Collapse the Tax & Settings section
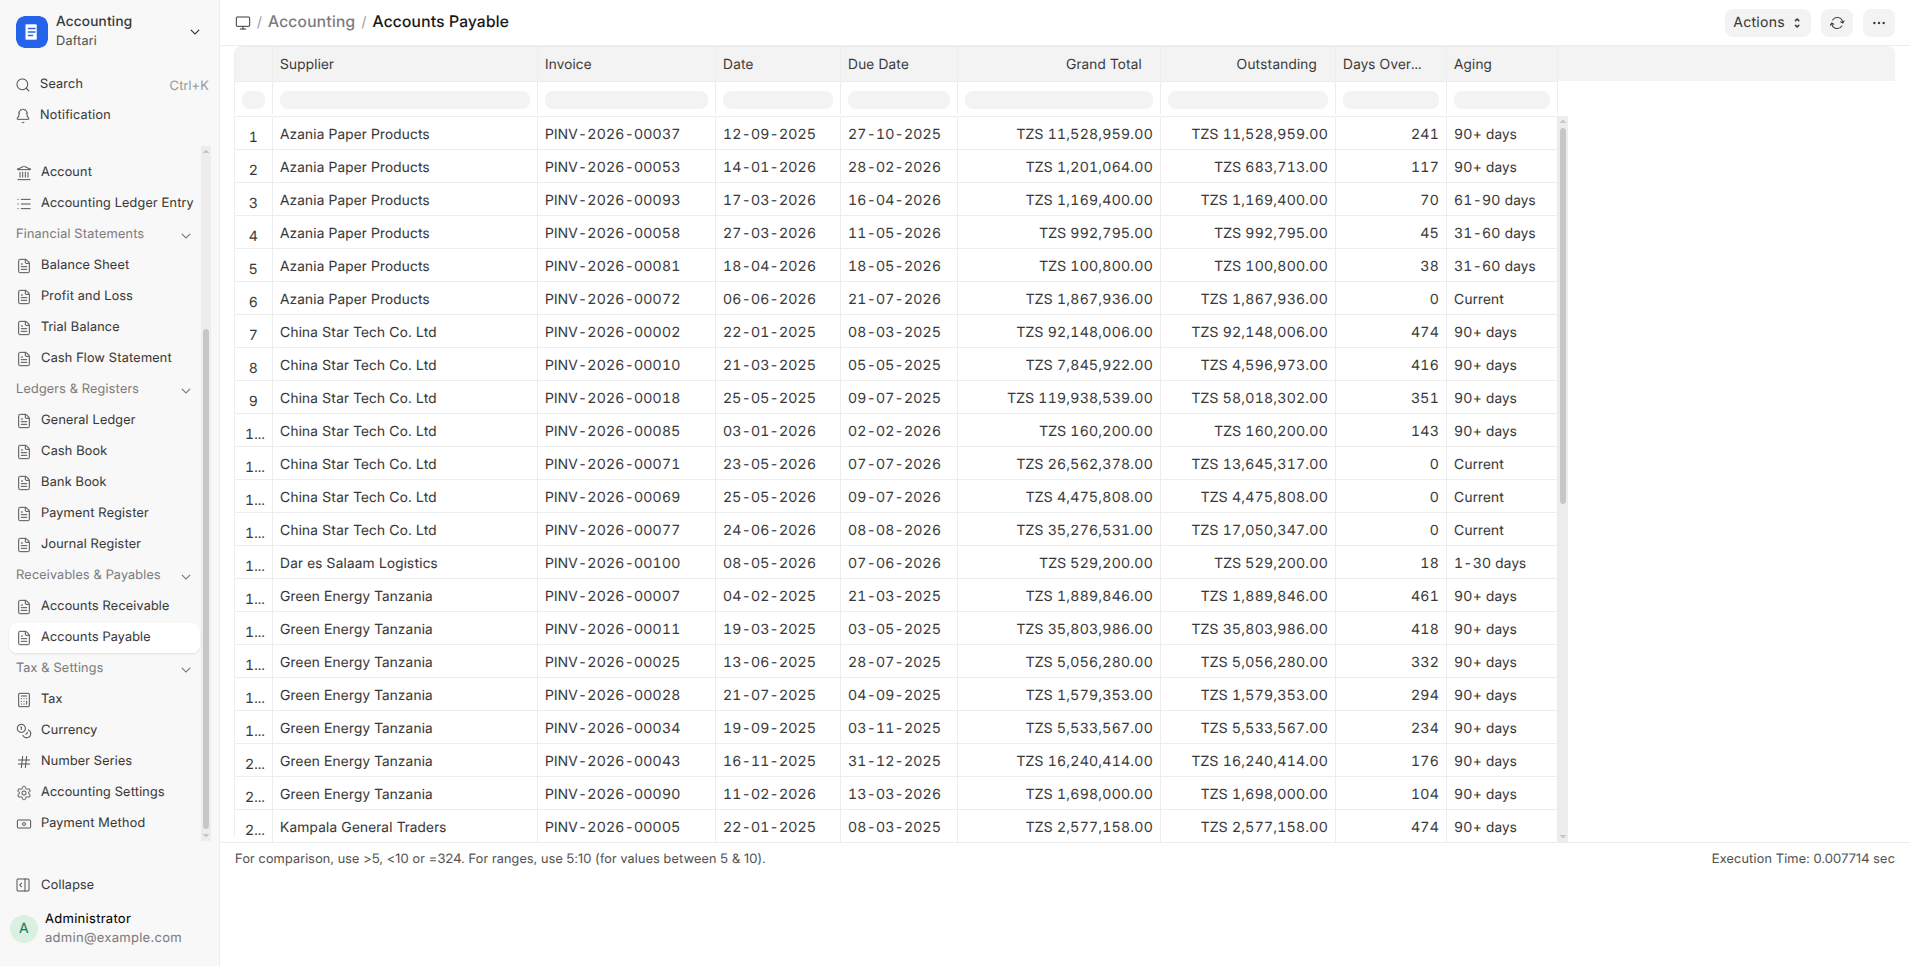This screenshot has height=966, width=1920. pos(186,669)
